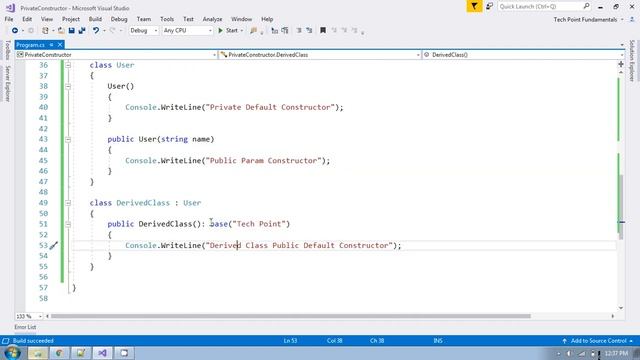Click the comment selected lines icon

pos(274,30)
